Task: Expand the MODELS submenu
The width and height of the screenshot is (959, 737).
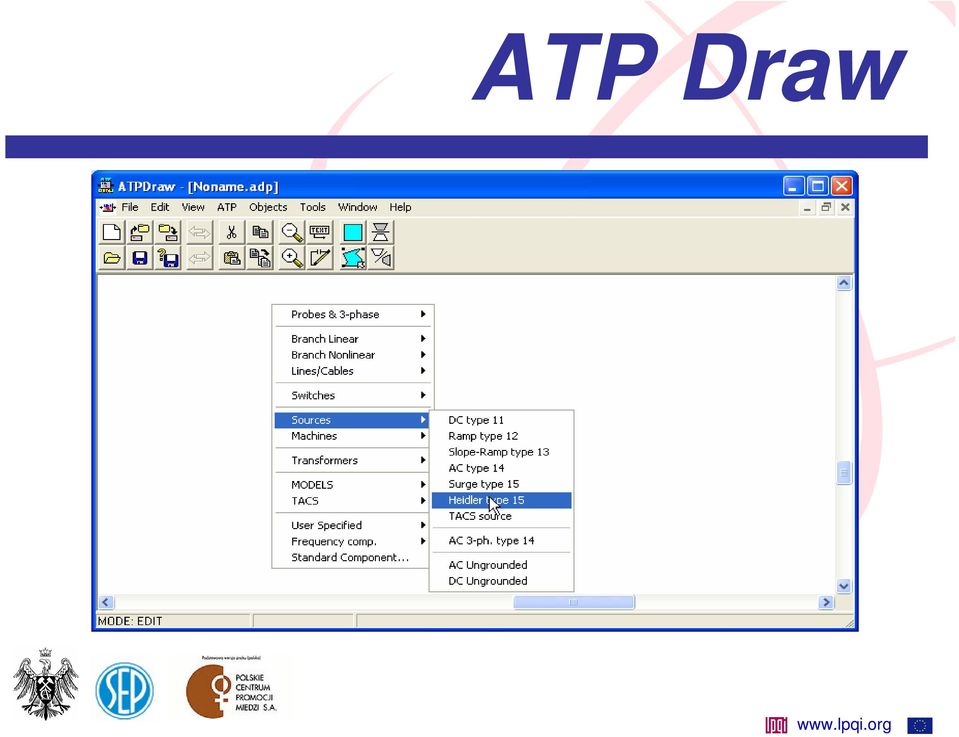Action: click(352, 484)
